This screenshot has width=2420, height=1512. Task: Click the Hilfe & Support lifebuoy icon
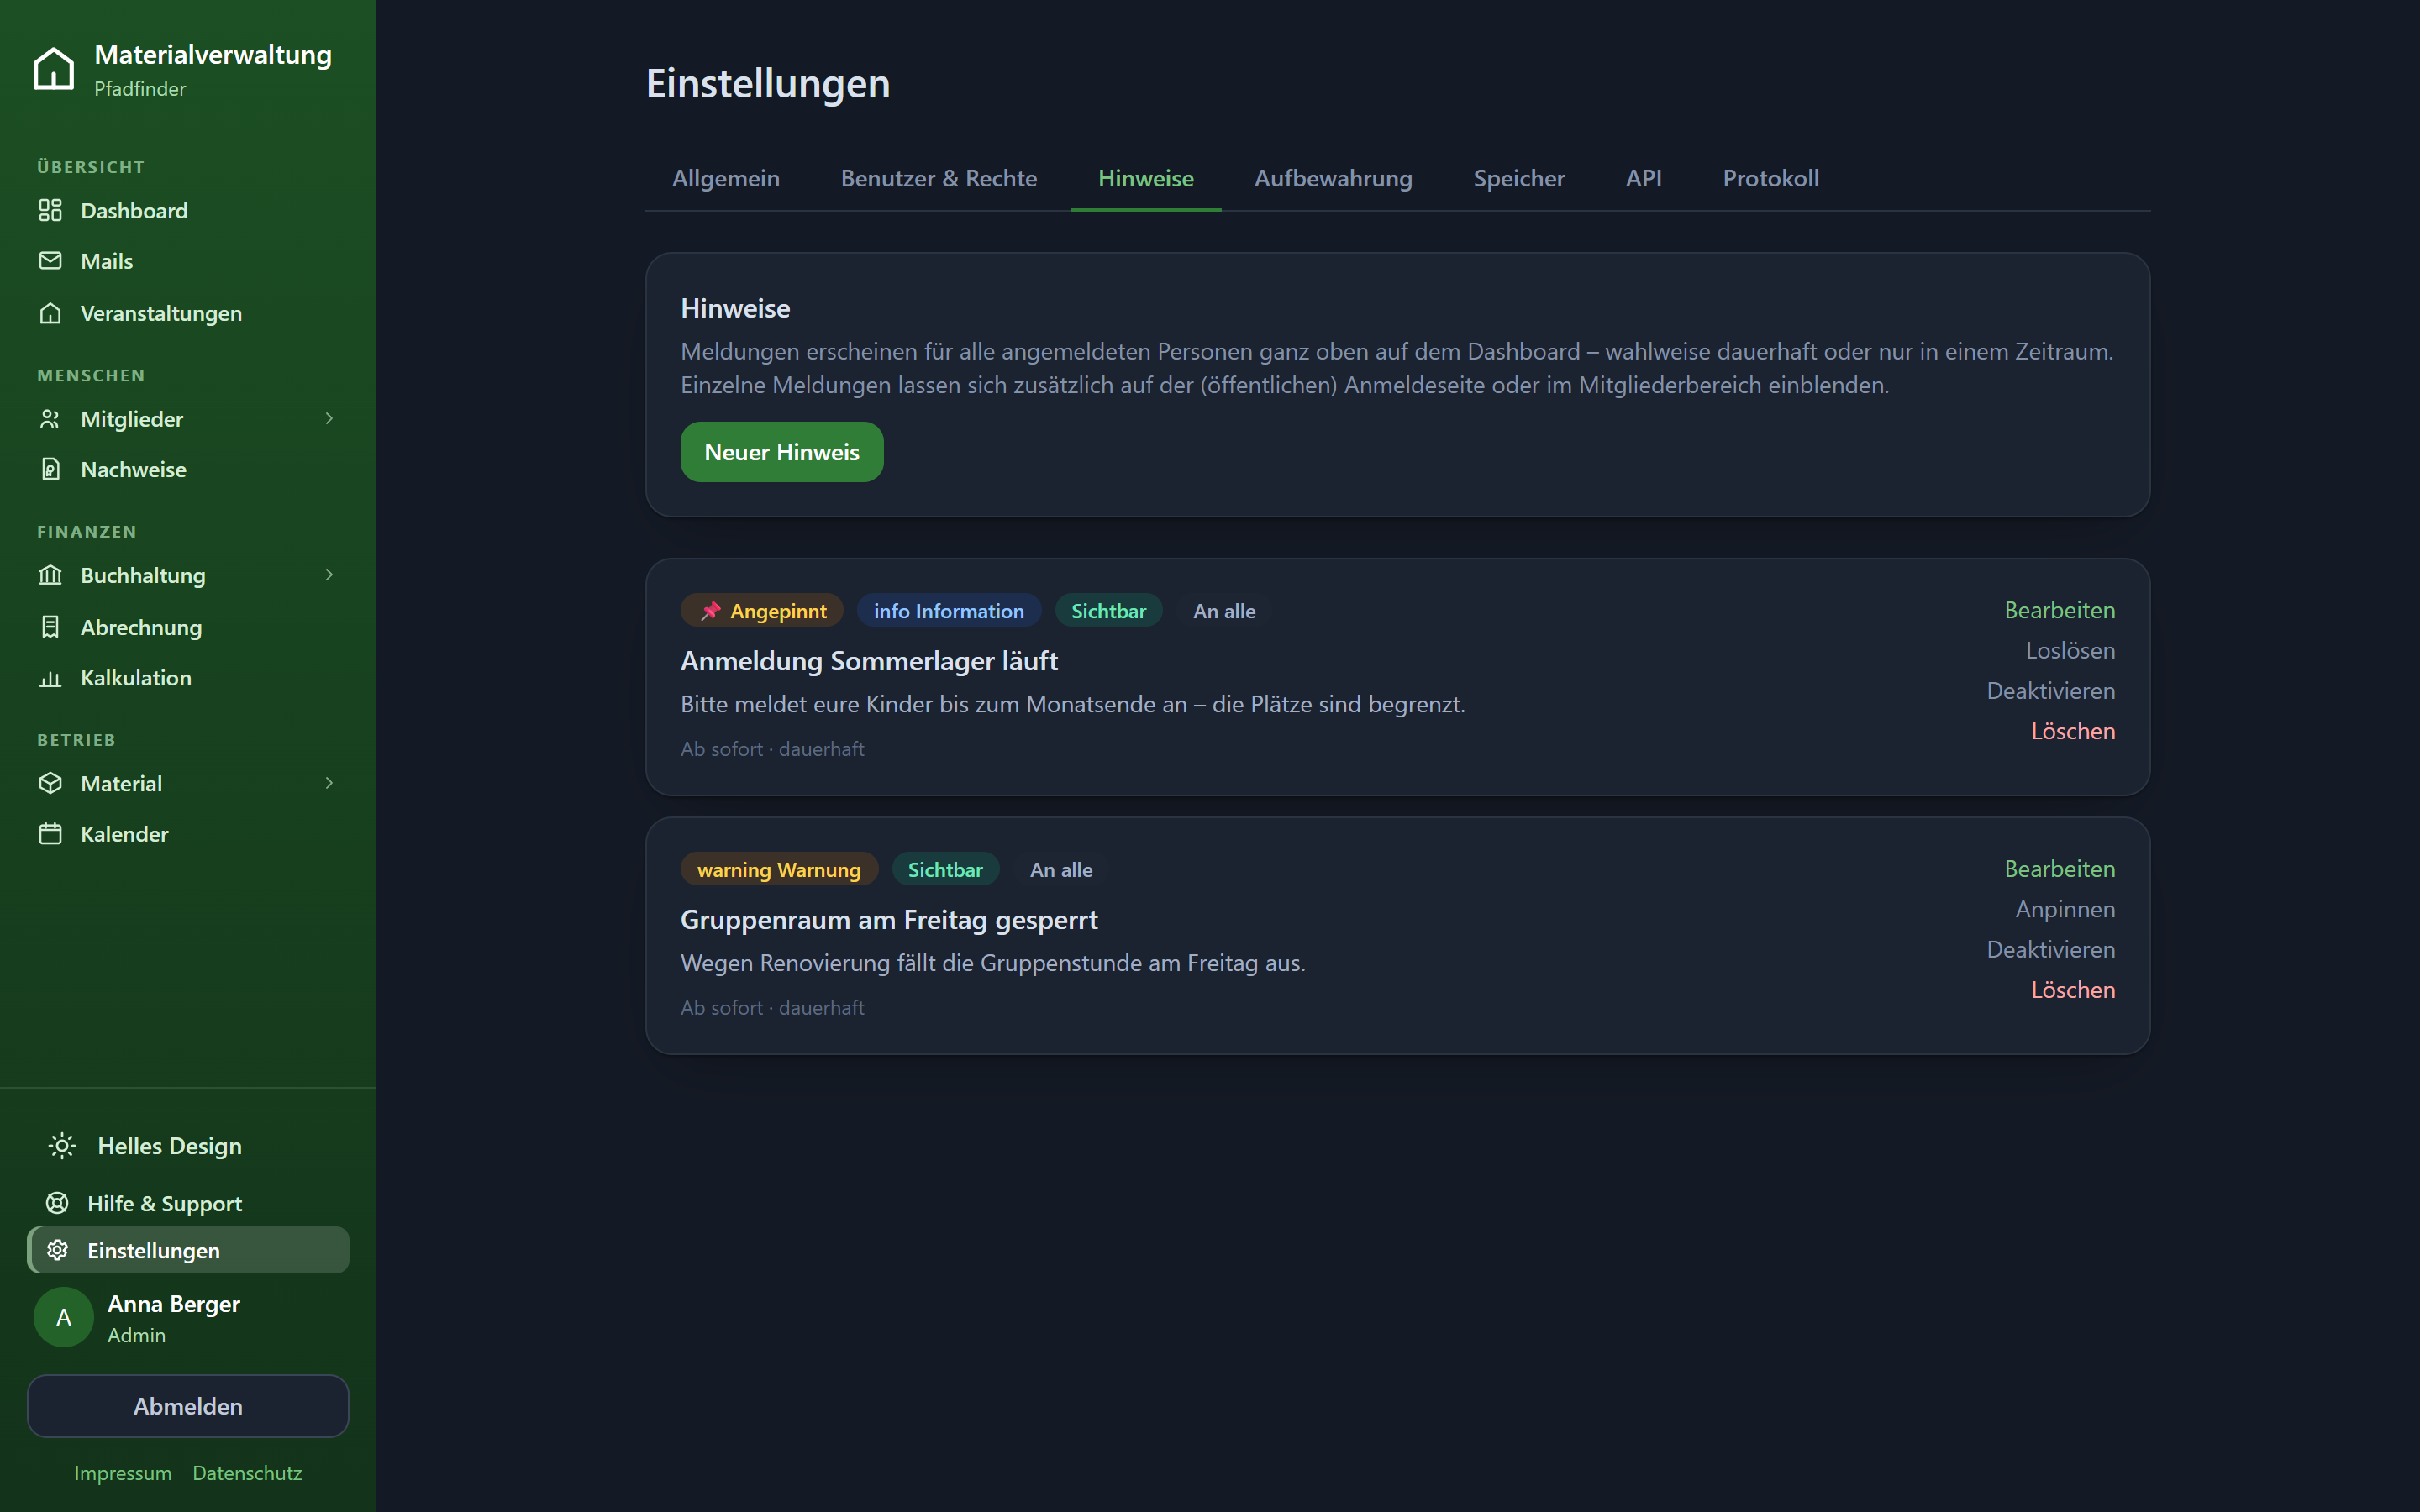point(57,1203)
